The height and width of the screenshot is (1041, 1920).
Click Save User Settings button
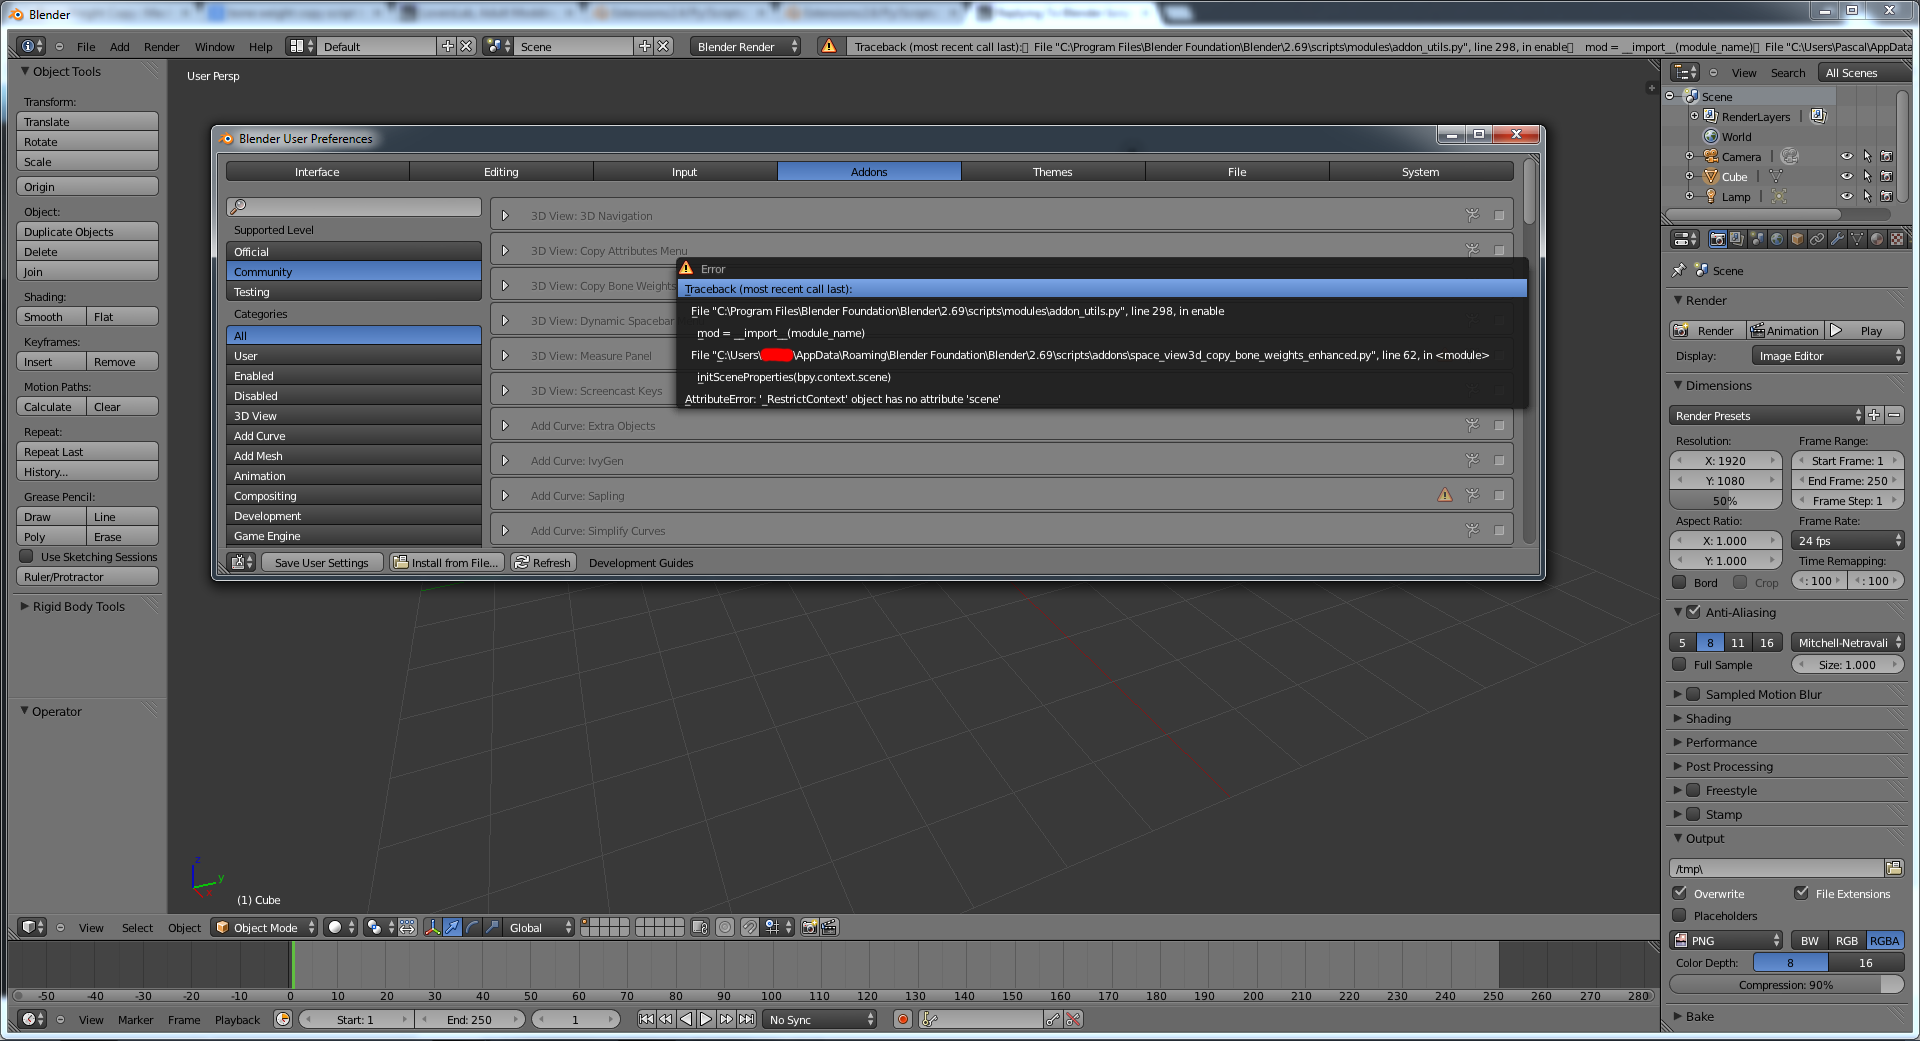click(321, 562)
